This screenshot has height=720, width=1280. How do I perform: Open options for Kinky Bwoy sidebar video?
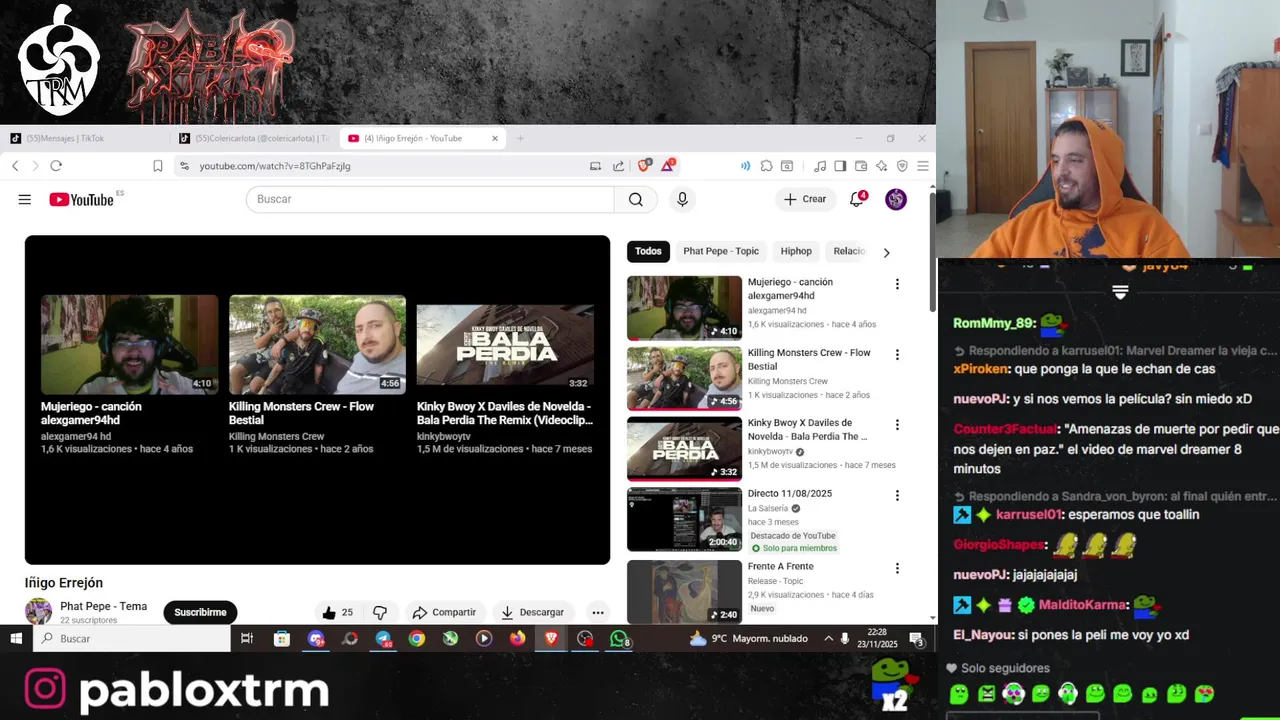coord(897,424)
